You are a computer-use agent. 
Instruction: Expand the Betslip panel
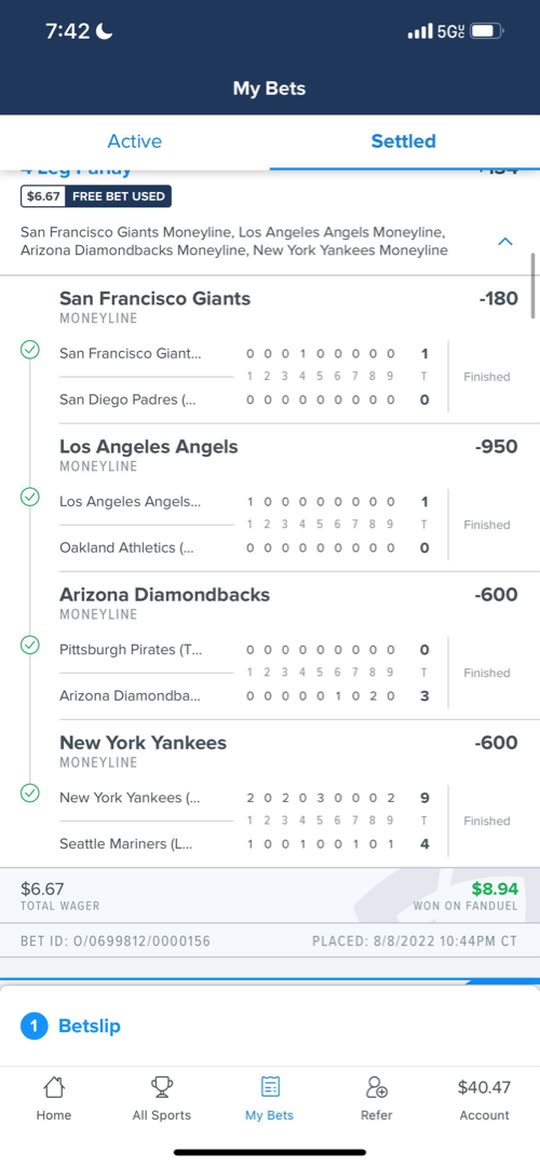pos(270,1026)
